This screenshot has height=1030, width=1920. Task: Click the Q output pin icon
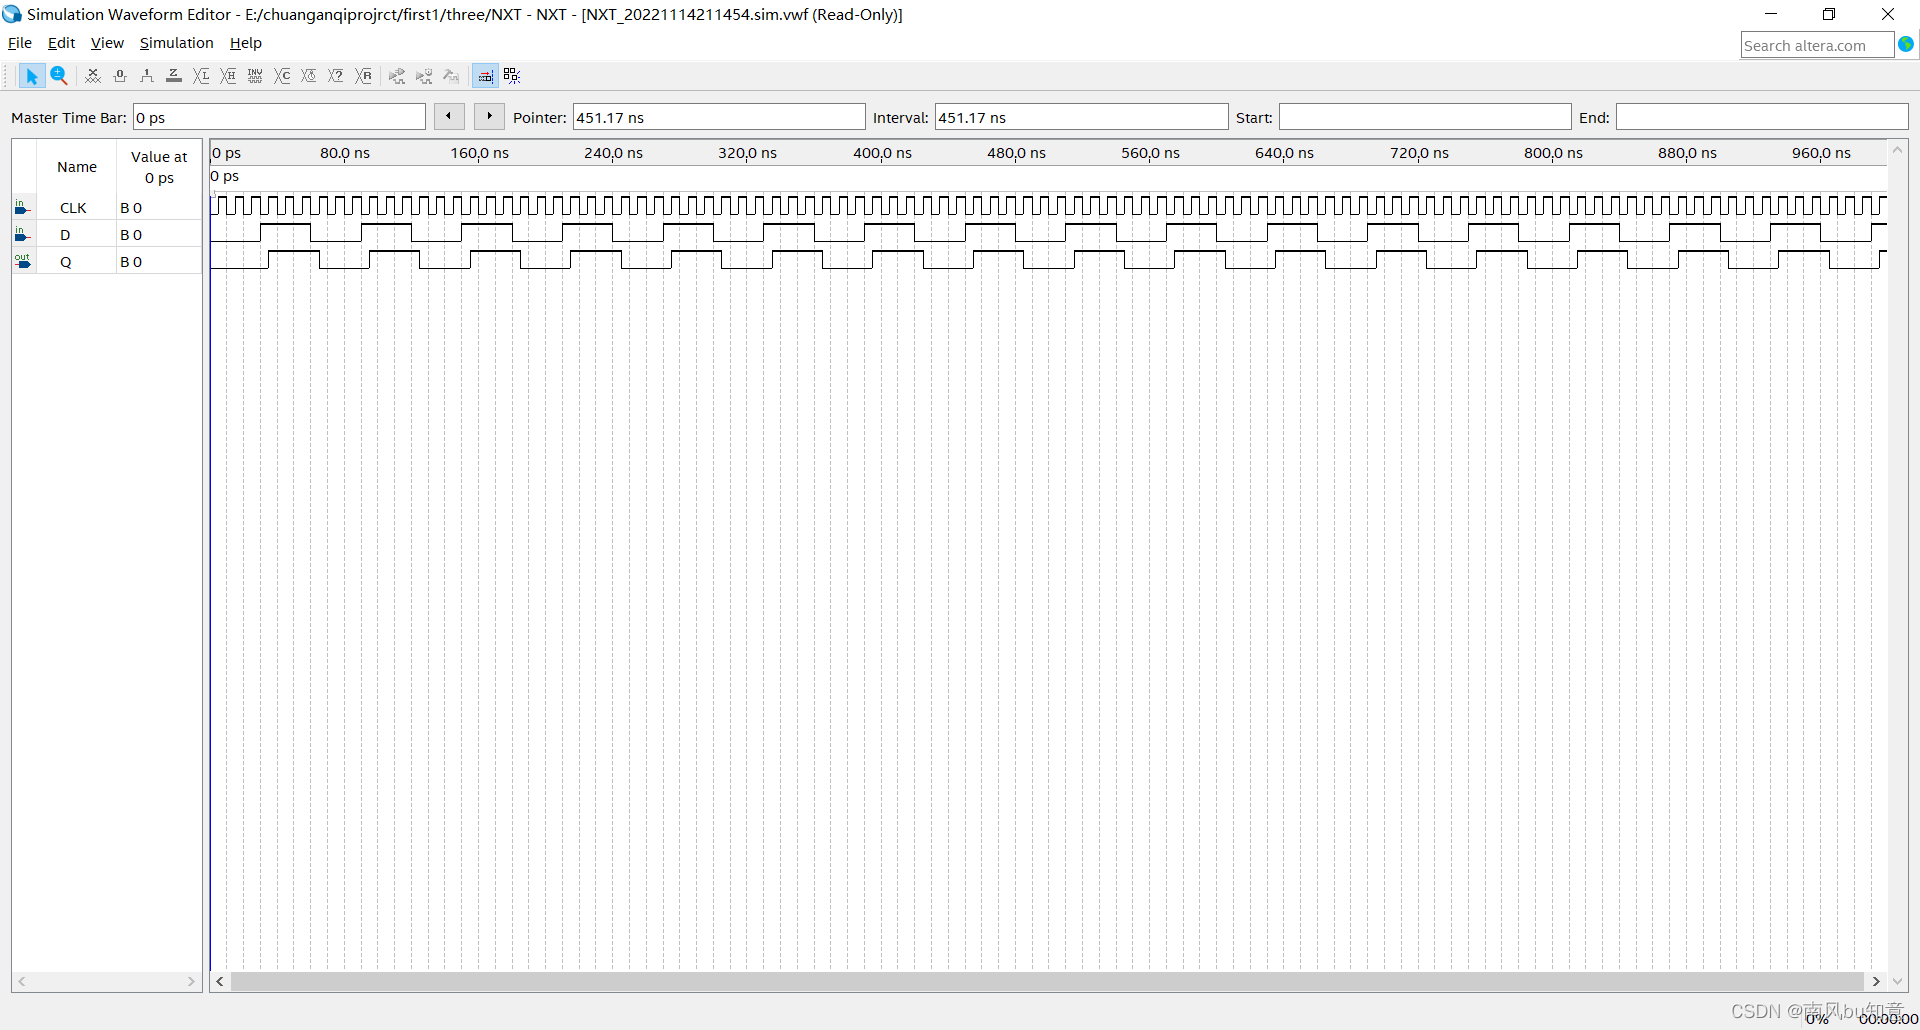22,261
